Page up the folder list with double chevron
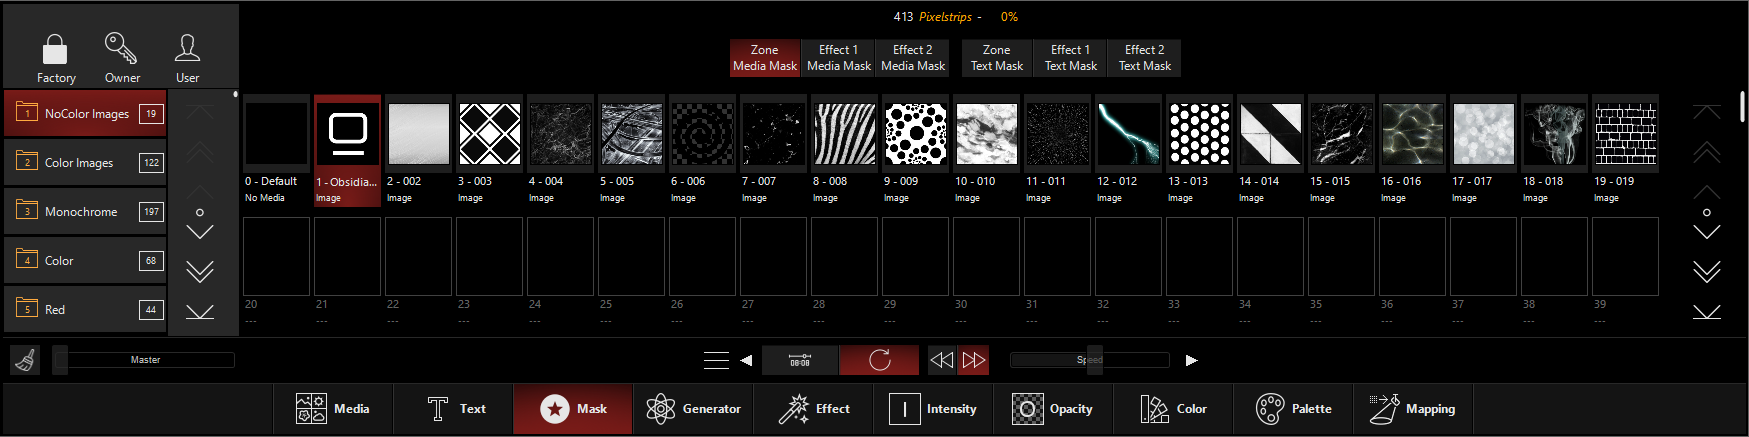 (x=200, y=151)
